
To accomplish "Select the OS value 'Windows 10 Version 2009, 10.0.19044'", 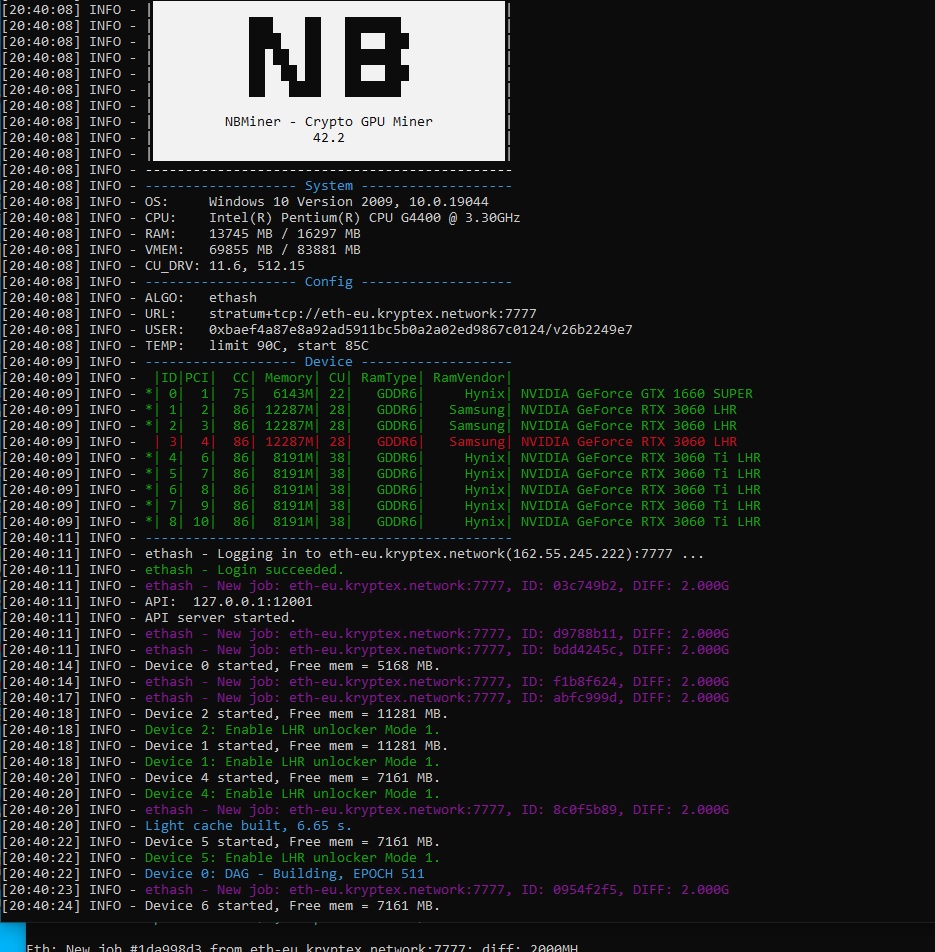I will coord(348,202).
